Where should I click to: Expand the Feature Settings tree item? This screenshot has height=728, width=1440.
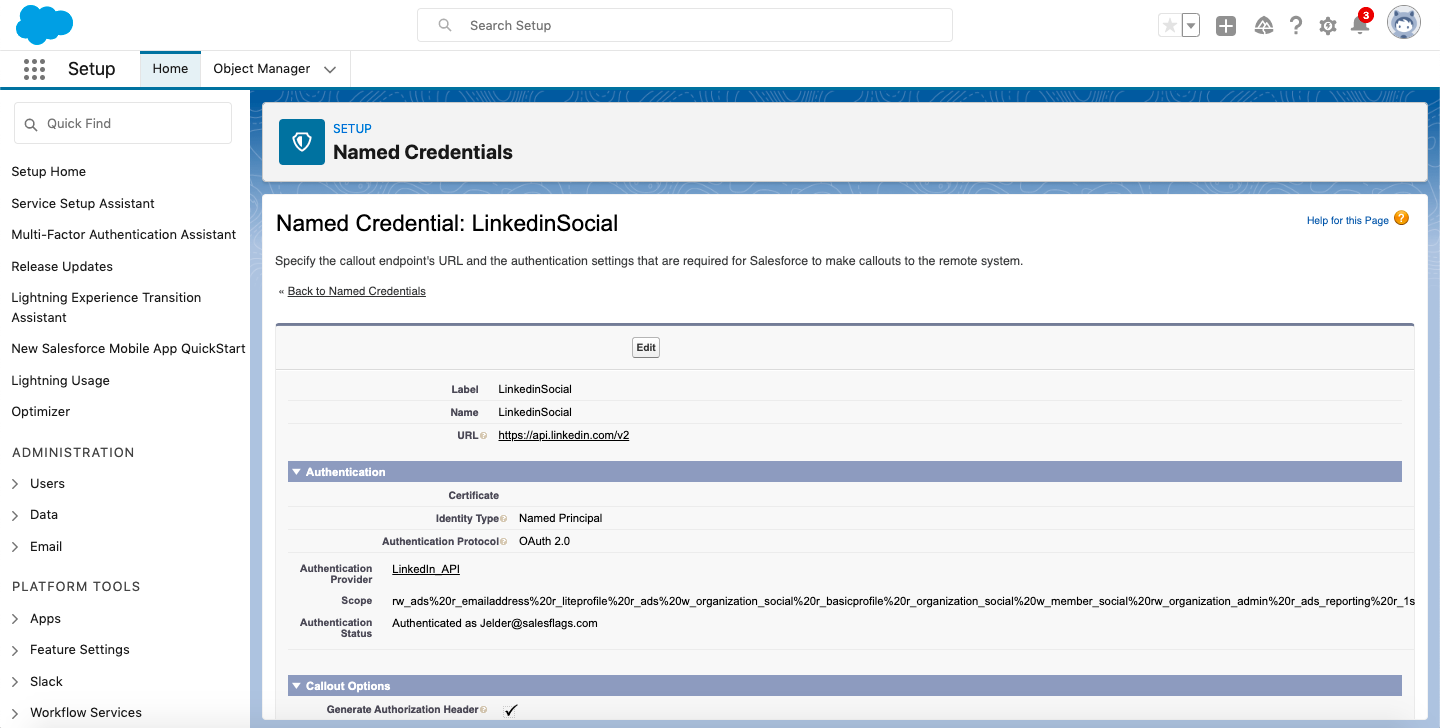click(x=15, y=650)
